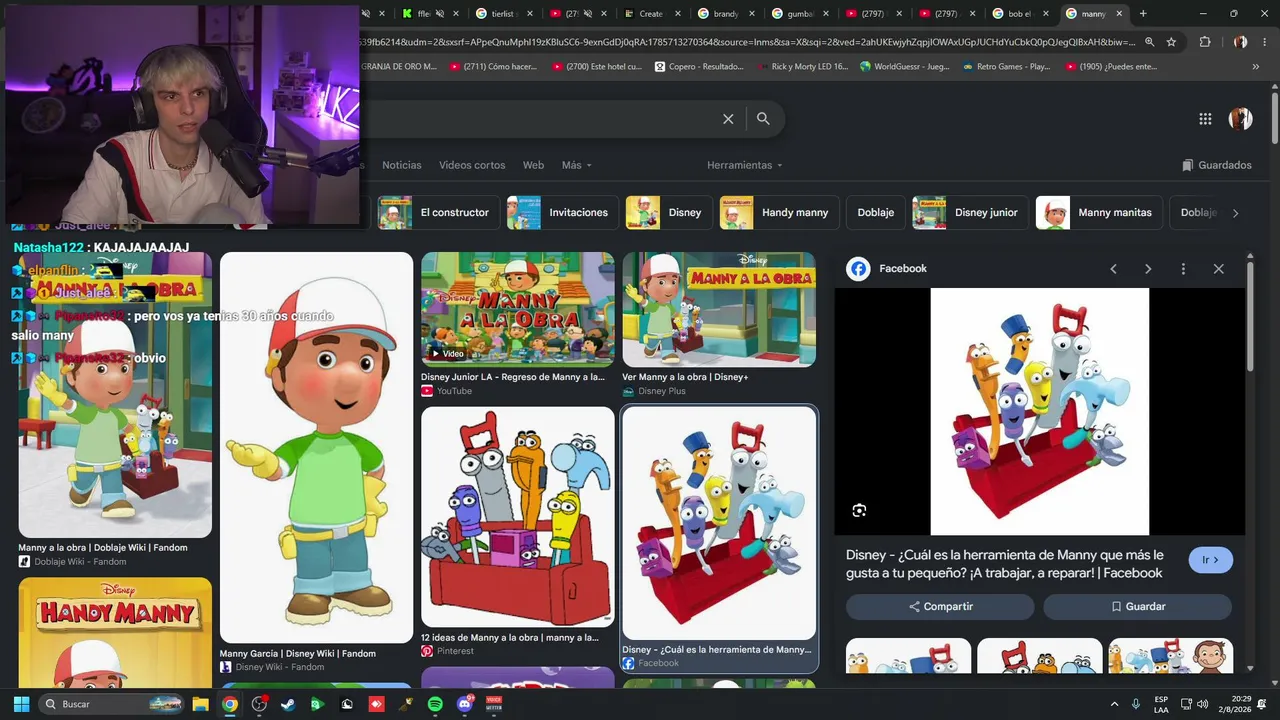1280x720 pixels.
Task: Click Compartir to share image
Action: pos(940,607)
